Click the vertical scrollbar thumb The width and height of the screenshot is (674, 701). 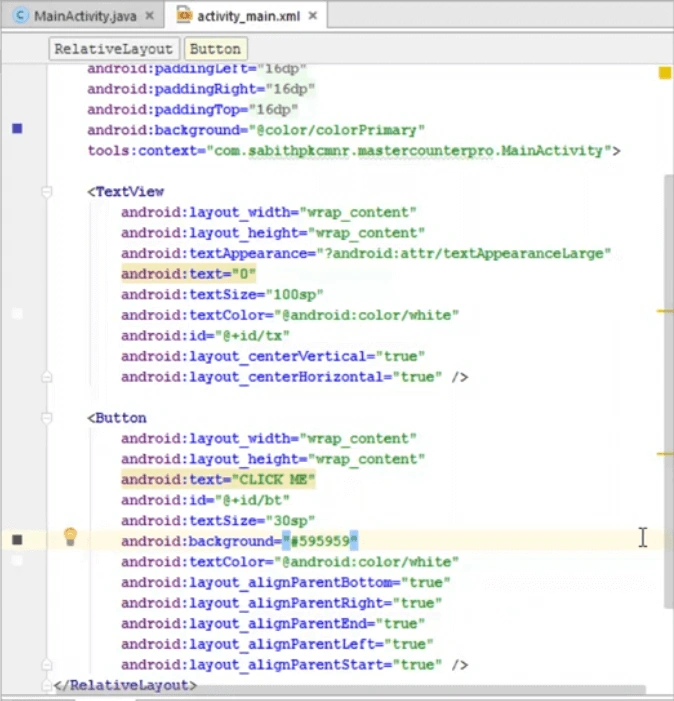669,391
